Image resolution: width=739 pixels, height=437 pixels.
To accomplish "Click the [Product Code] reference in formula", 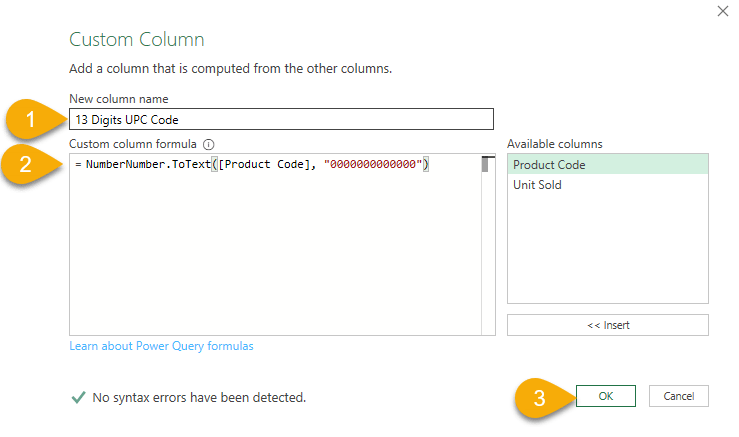I will [x=264, y=164].
